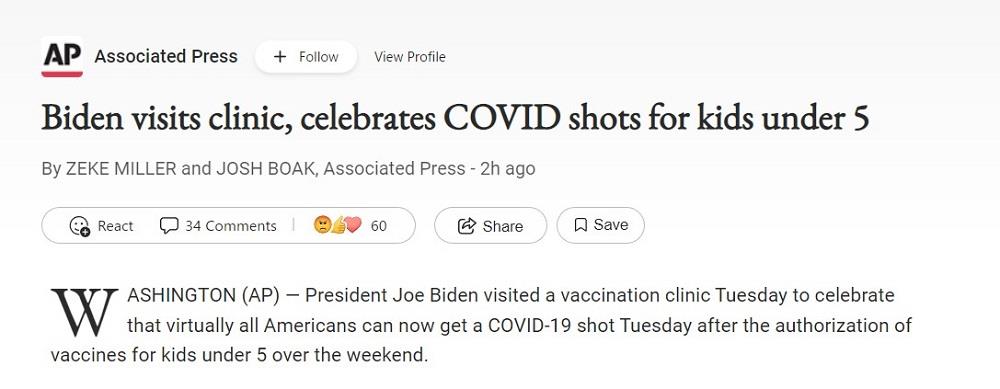Follow the Associated Press publisher
Viewport: 1000px width, 389px height.
pyautogui.click(x=306, y=57)
